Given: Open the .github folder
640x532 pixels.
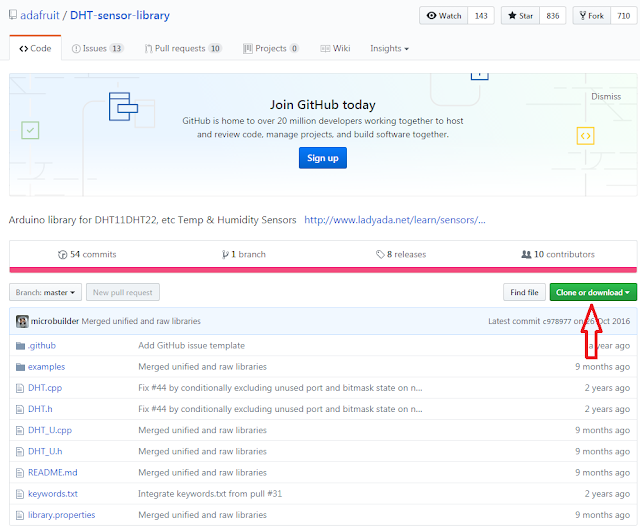Looking at the screenshot, I should [42, 346].
